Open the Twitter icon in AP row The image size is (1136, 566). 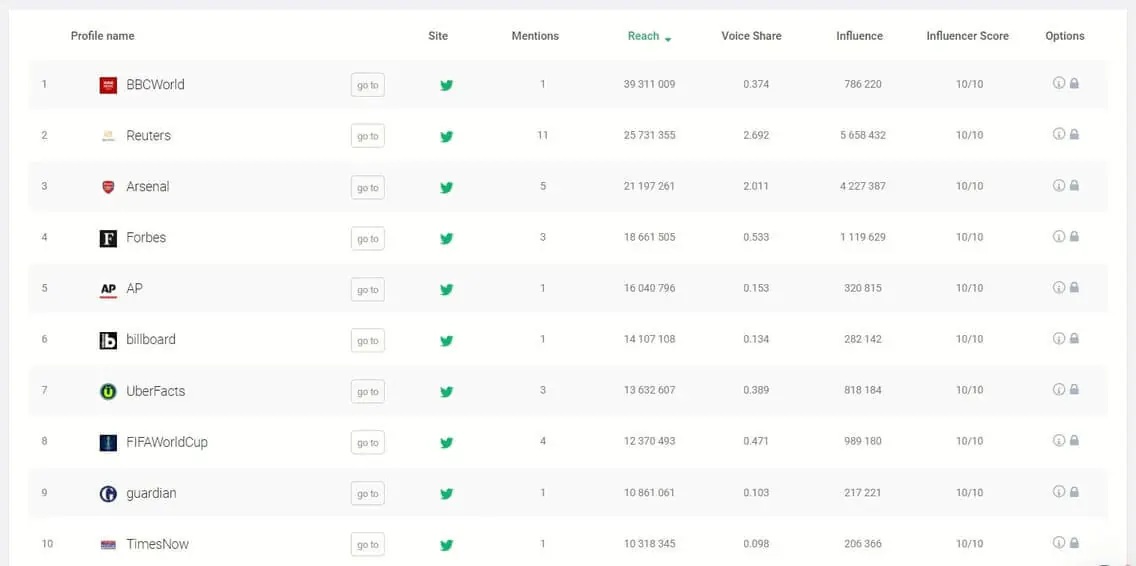coord(446,289)
